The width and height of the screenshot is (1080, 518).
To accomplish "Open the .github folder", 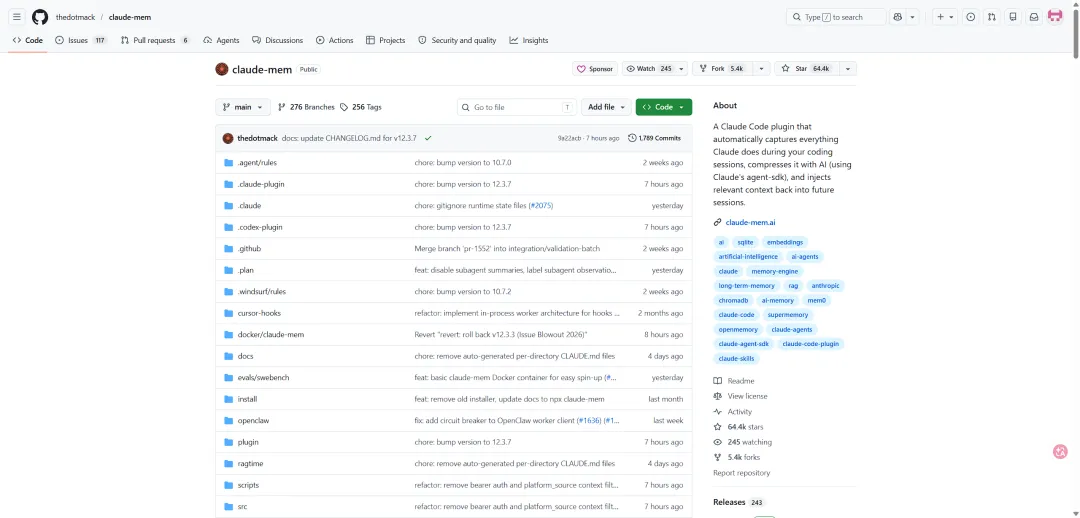I will (249, 249).
